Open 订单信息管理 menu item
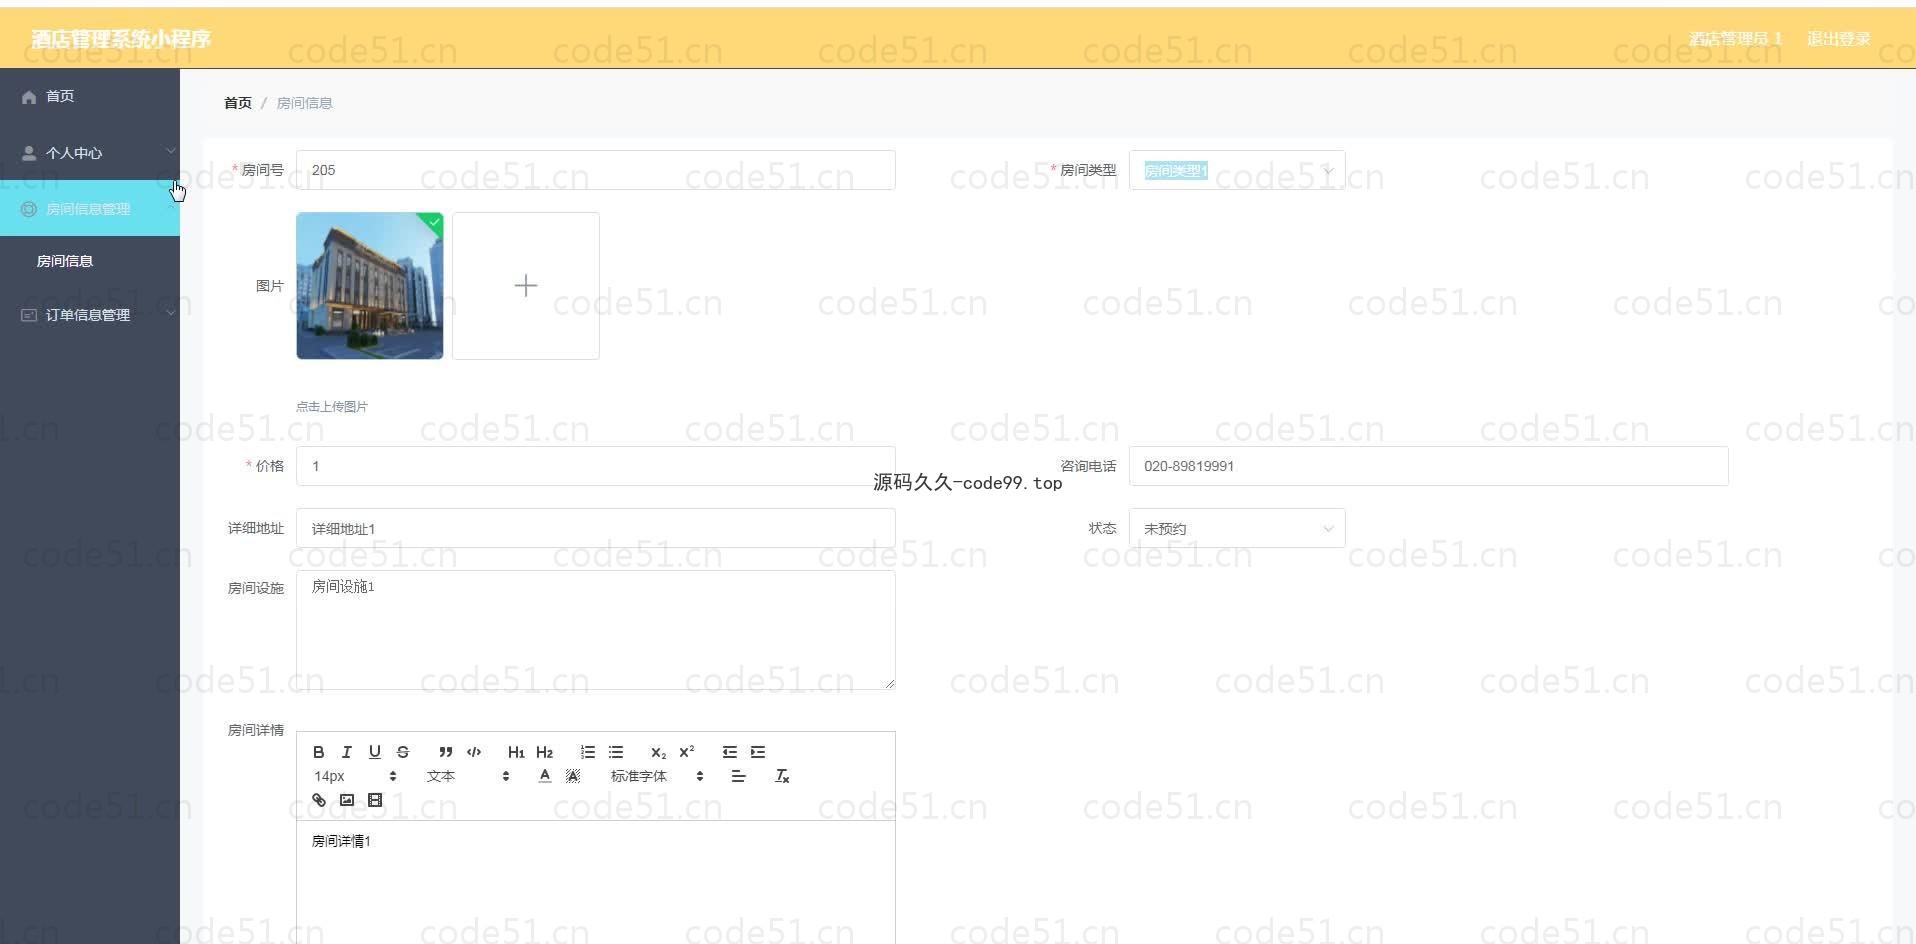Screen dimensions: 1916x944 (x=90, y=315)
